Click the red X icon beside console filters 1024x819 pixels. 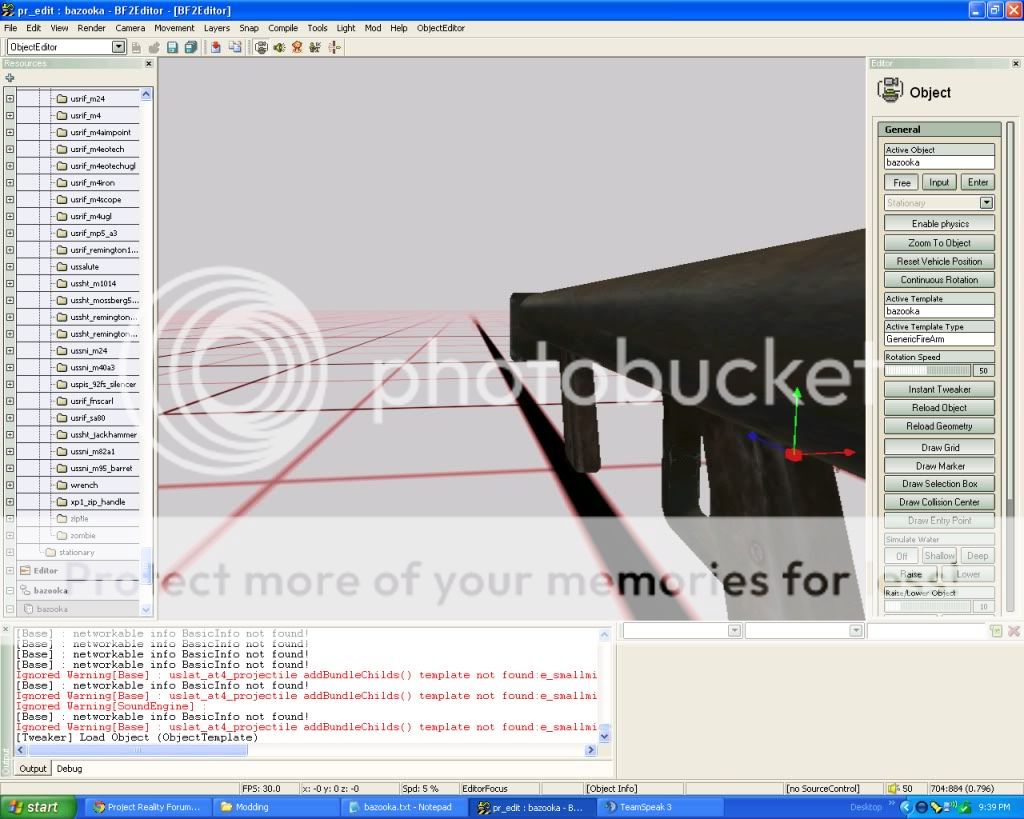pyautogui.click(x=1014, y=631)
